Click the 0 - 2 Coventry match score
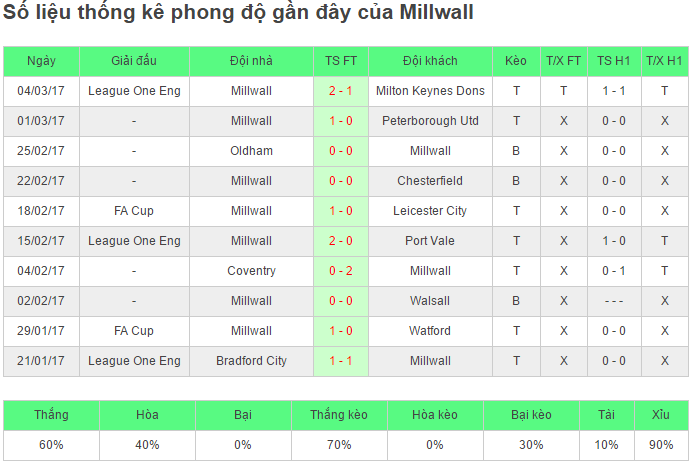694x461 pixels. click(341, 271)
